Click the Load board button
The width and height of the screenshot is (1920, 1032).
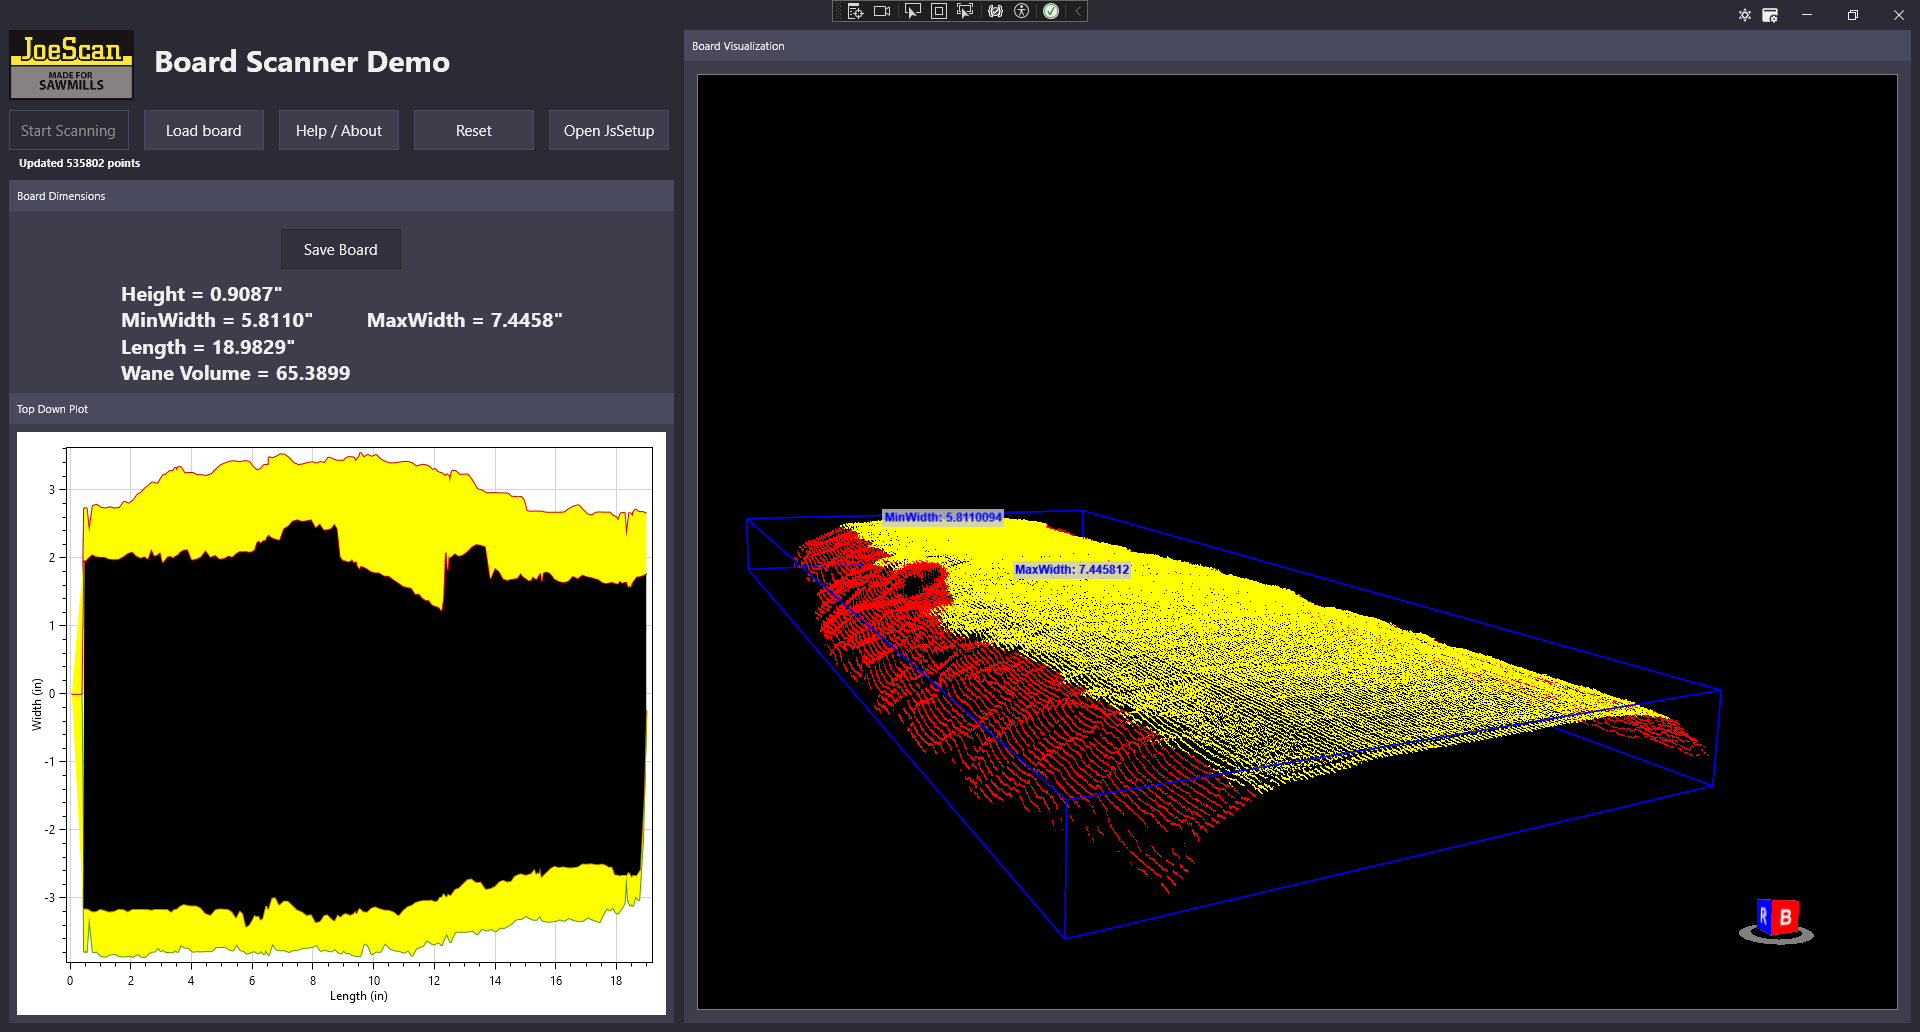pos(203,131)
